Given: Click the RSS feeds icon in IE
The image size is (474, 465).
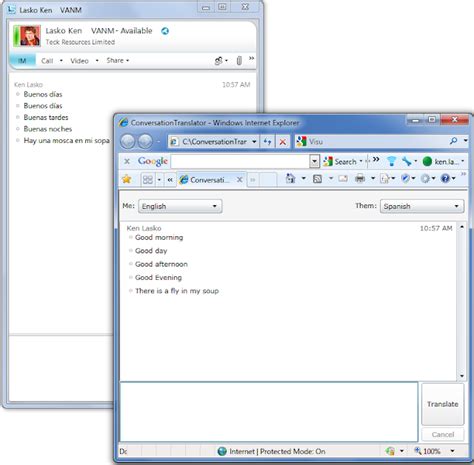Looking at the screenshot, I should pyautogui.click(x=317, y=179).
